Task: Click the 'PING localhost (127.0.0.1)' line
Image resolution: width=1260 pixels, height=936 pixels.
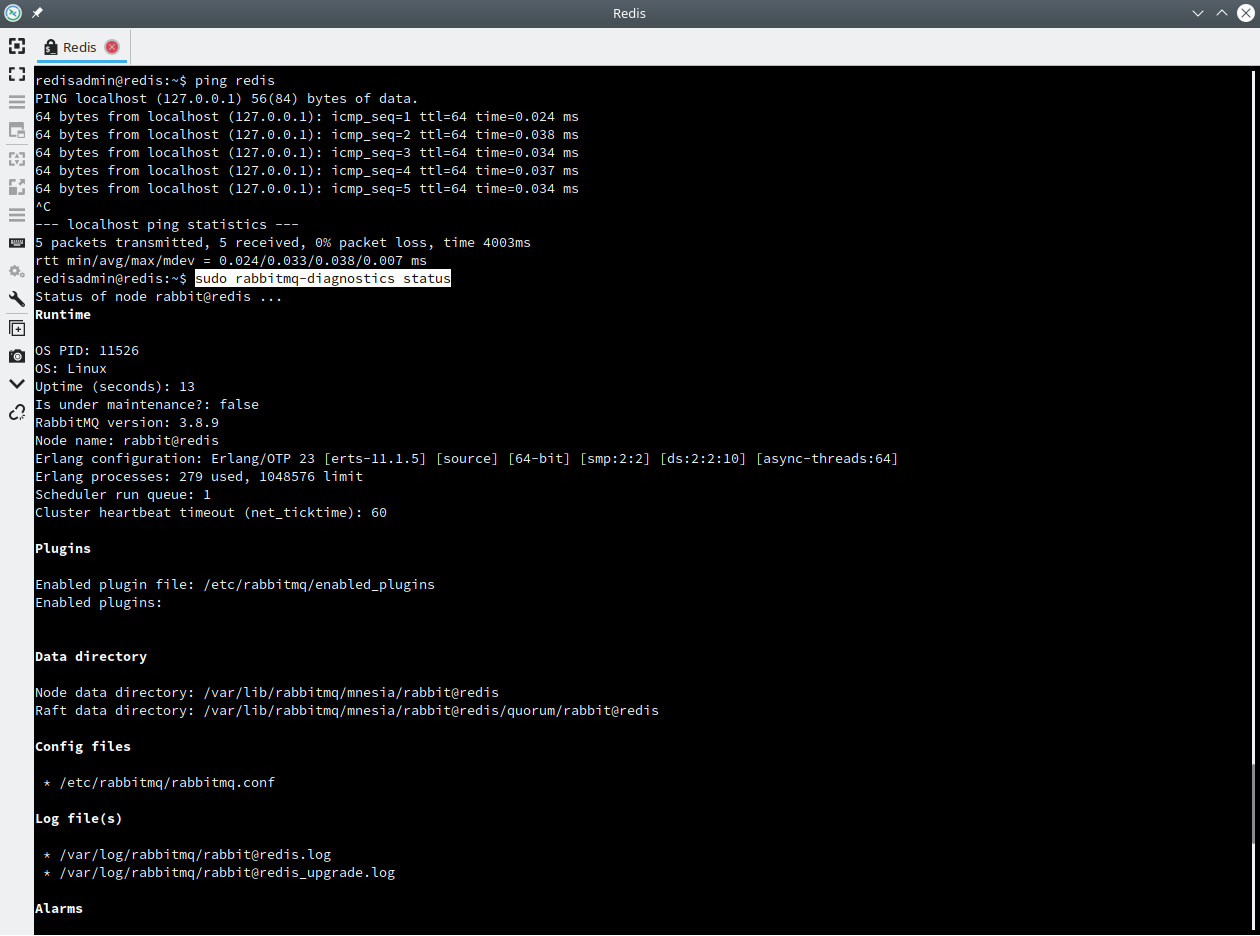Action: 227,99
